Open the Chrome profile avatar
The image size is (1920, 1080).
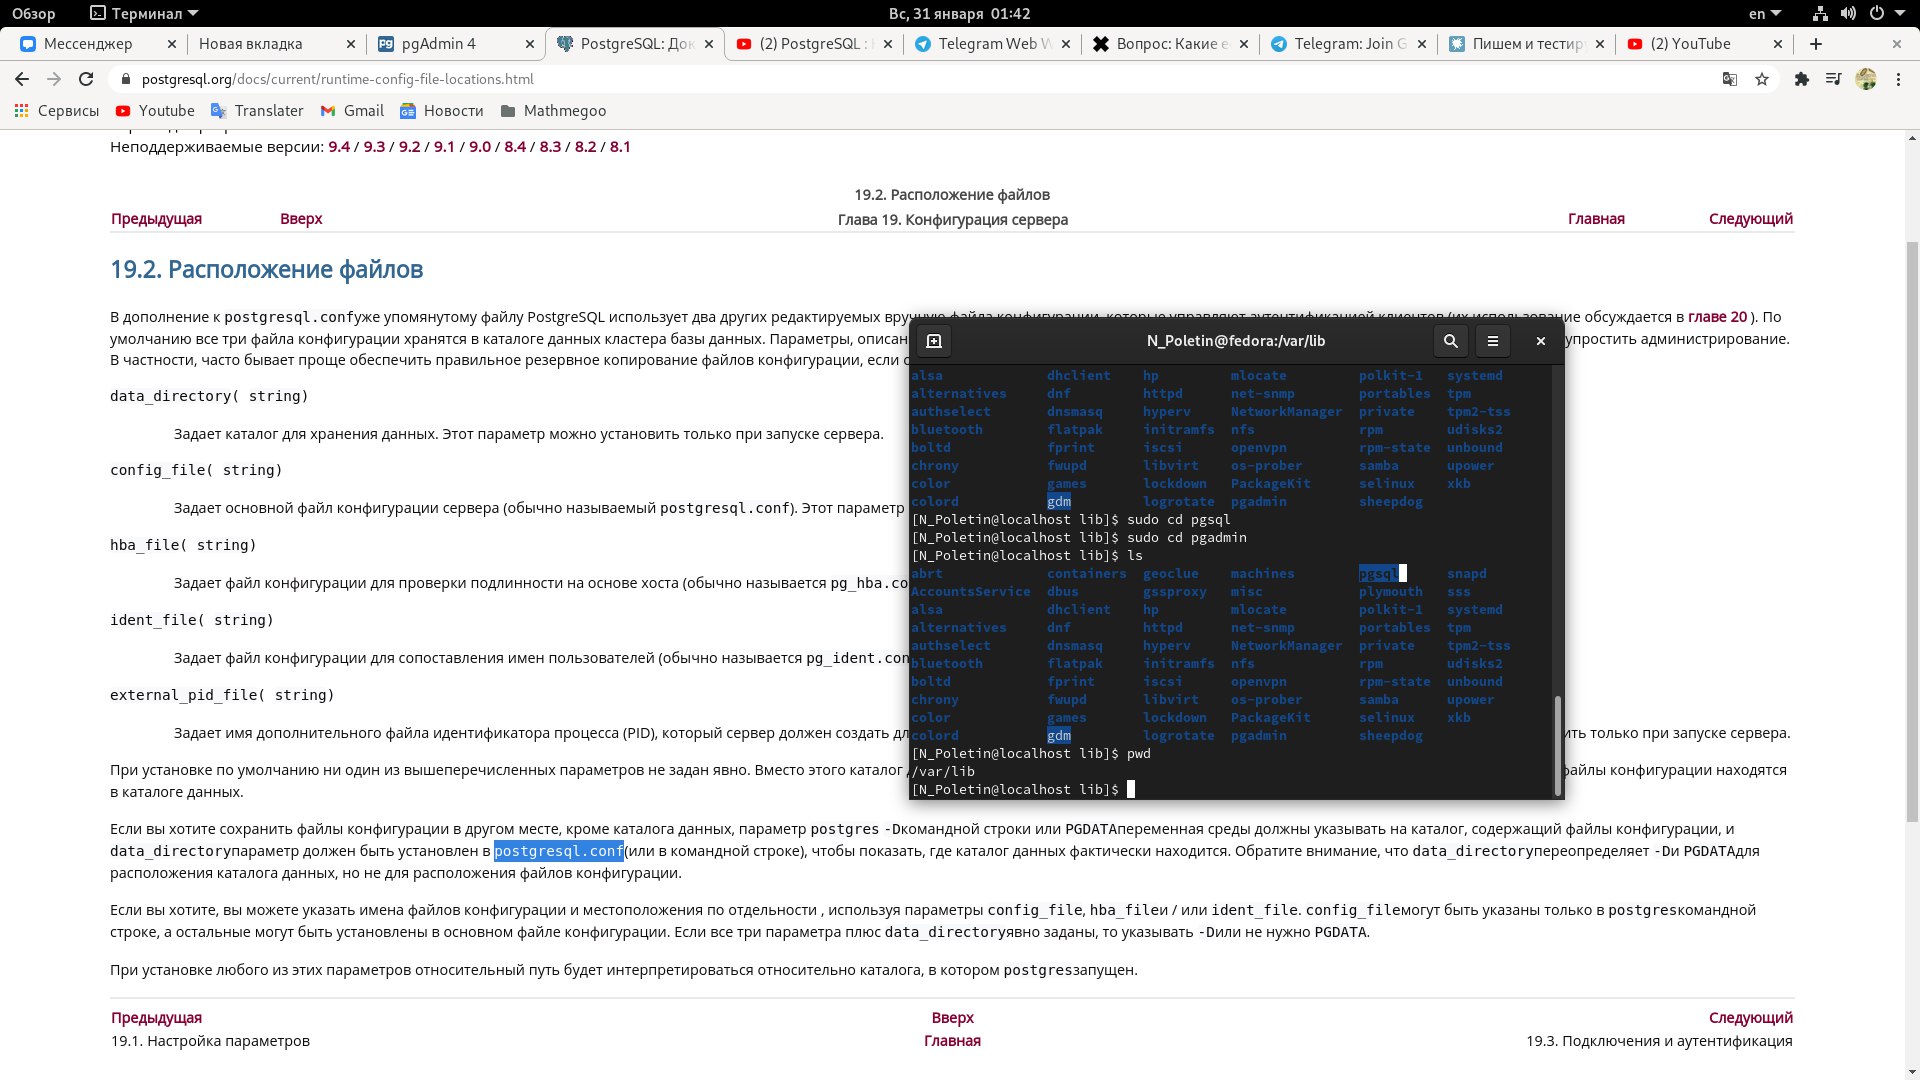pos(1866,79)
